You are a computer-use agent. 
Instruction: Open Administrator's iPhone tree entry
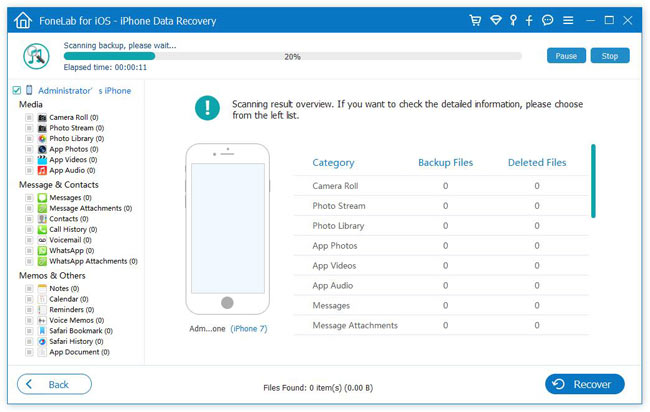(85, 90)
